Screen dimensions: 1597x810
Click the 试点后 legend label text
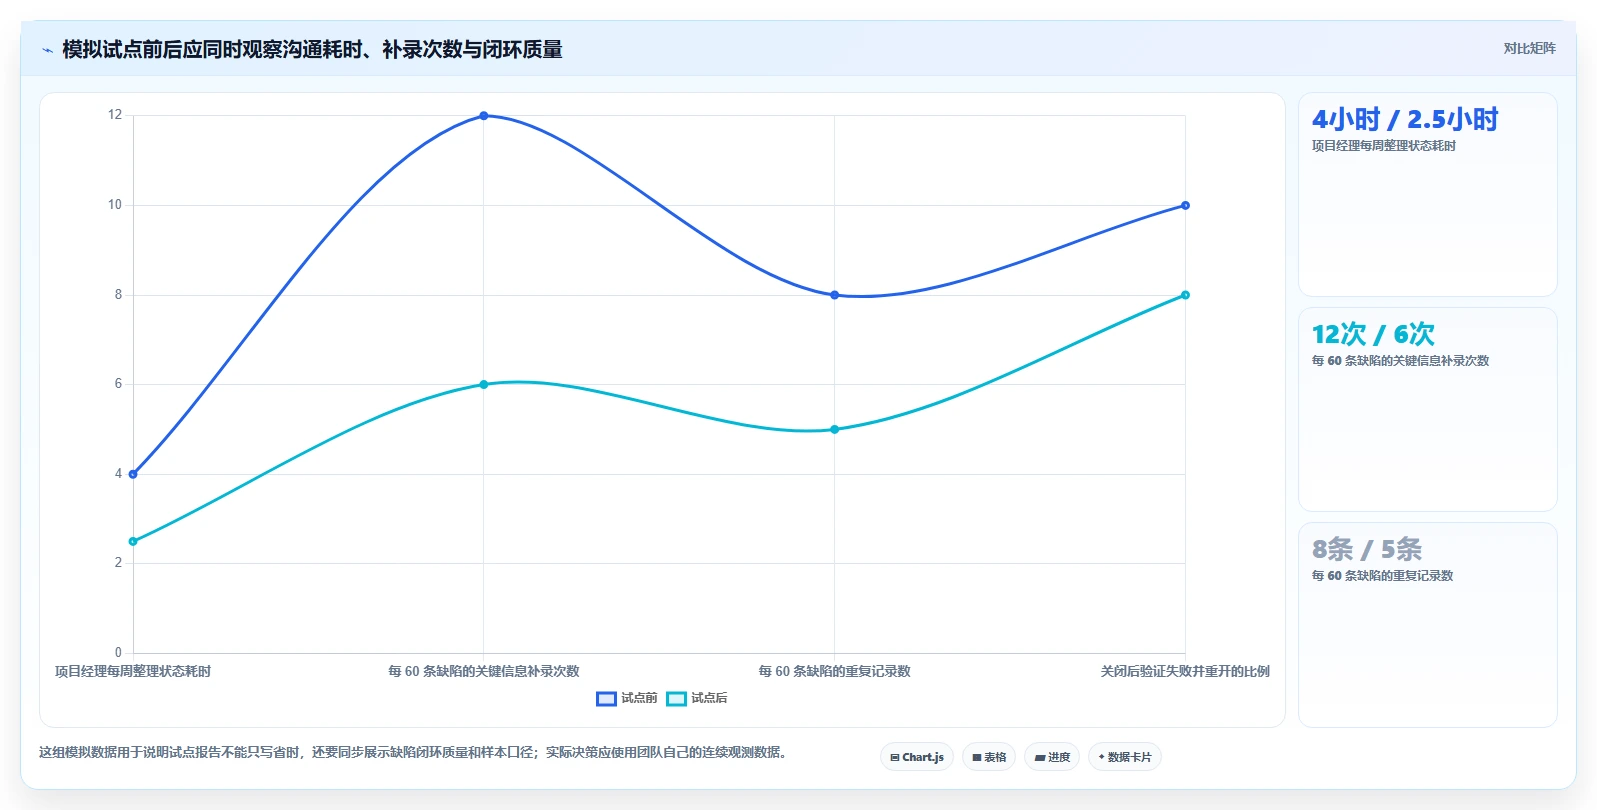(x=709, y=698)
